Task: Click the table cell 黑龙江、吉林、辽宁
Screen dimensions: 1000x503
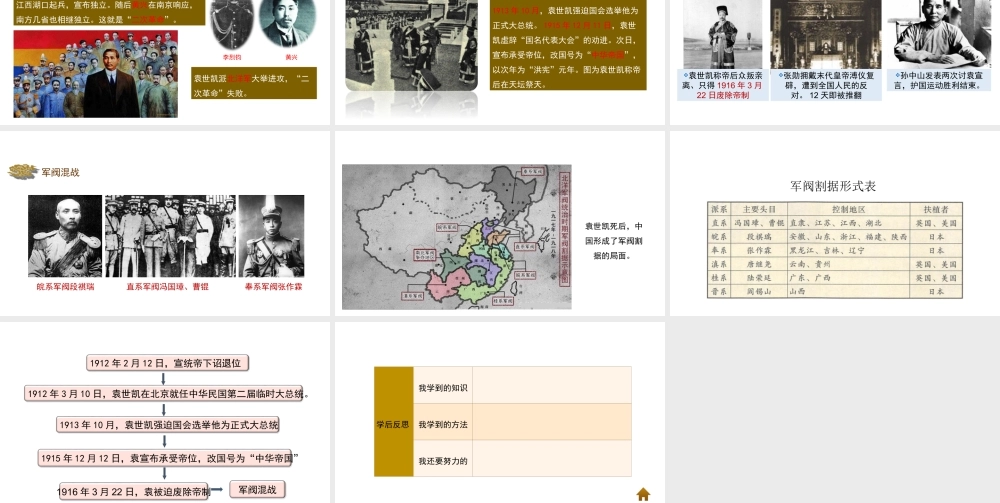Action: pyautogui.click(x=848, y=251)
